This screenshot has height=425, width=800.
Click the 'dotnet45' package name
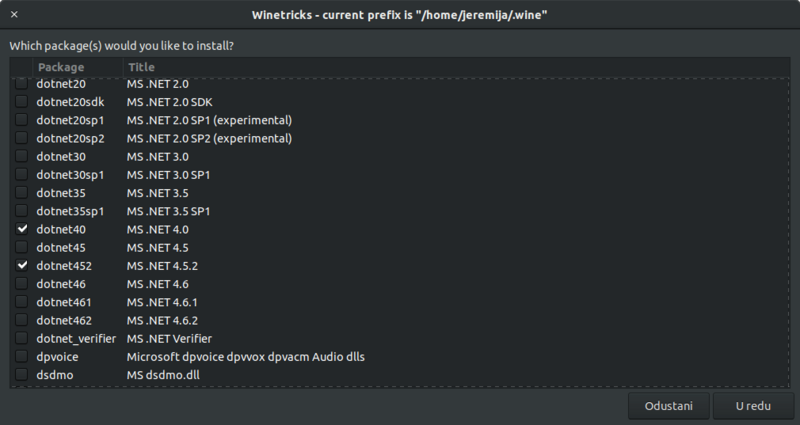[x=61, y=247]
